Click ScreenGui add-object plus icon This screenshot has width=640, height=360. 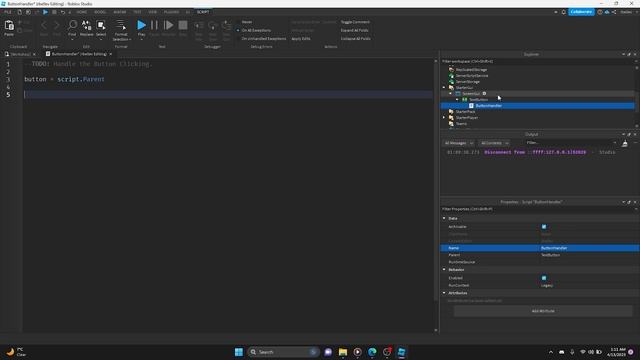point(484,93)
